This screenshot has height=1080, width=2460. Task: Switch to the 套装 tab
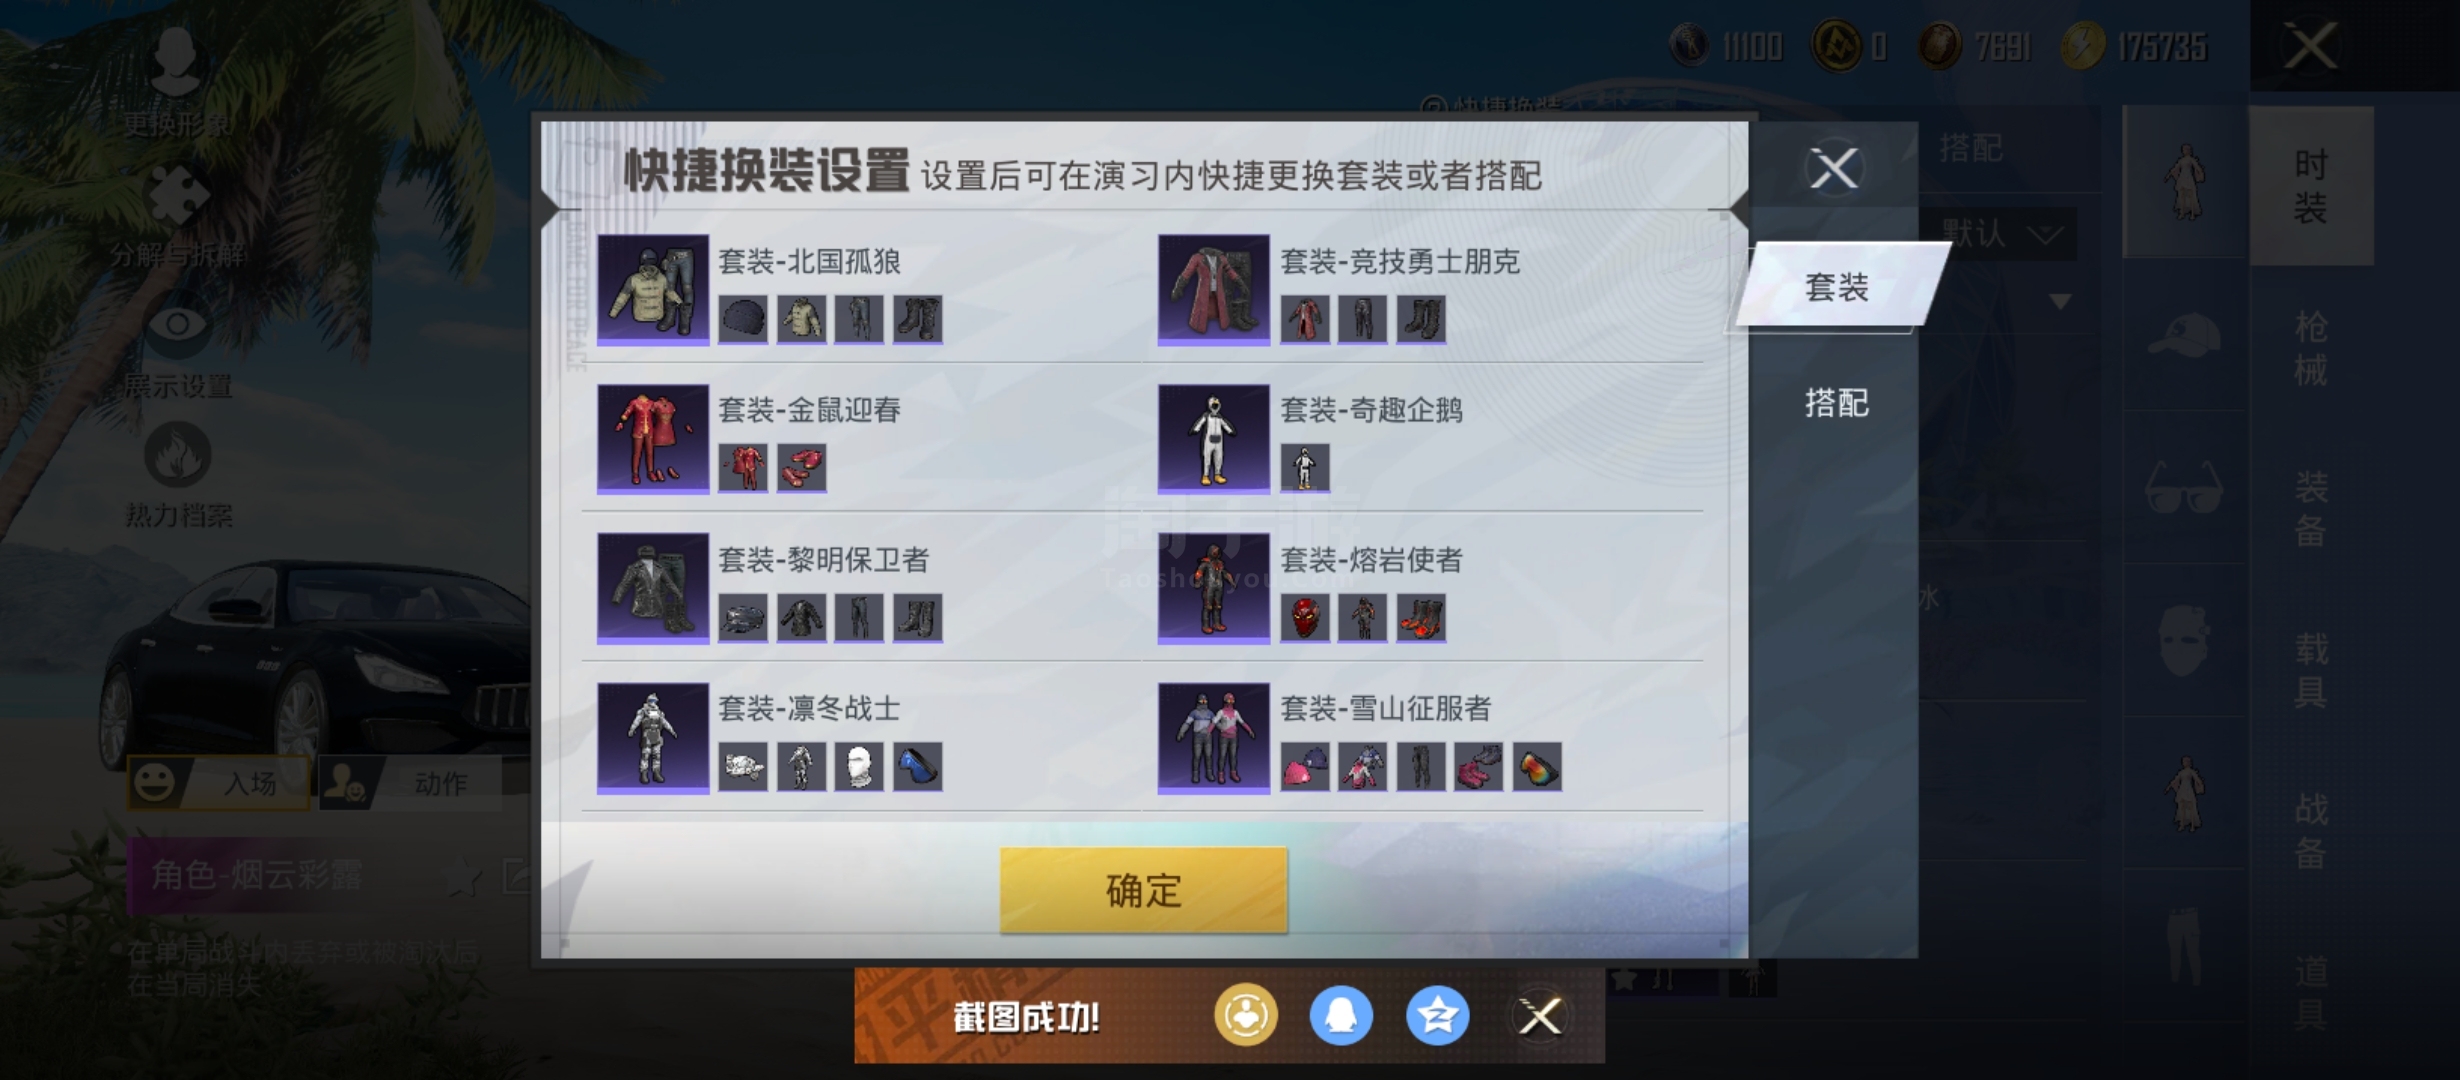tap(1838, 287)
